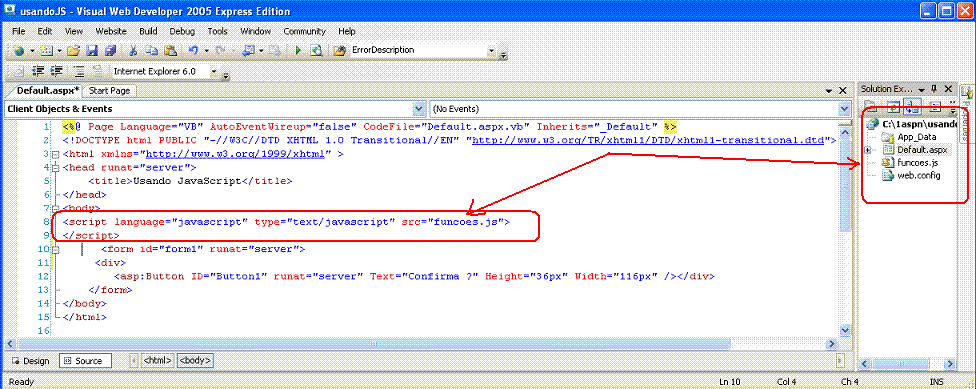The height and width of the screenshot is (389, 976).
Task: Open the File menu
Action: click(19, 31)
